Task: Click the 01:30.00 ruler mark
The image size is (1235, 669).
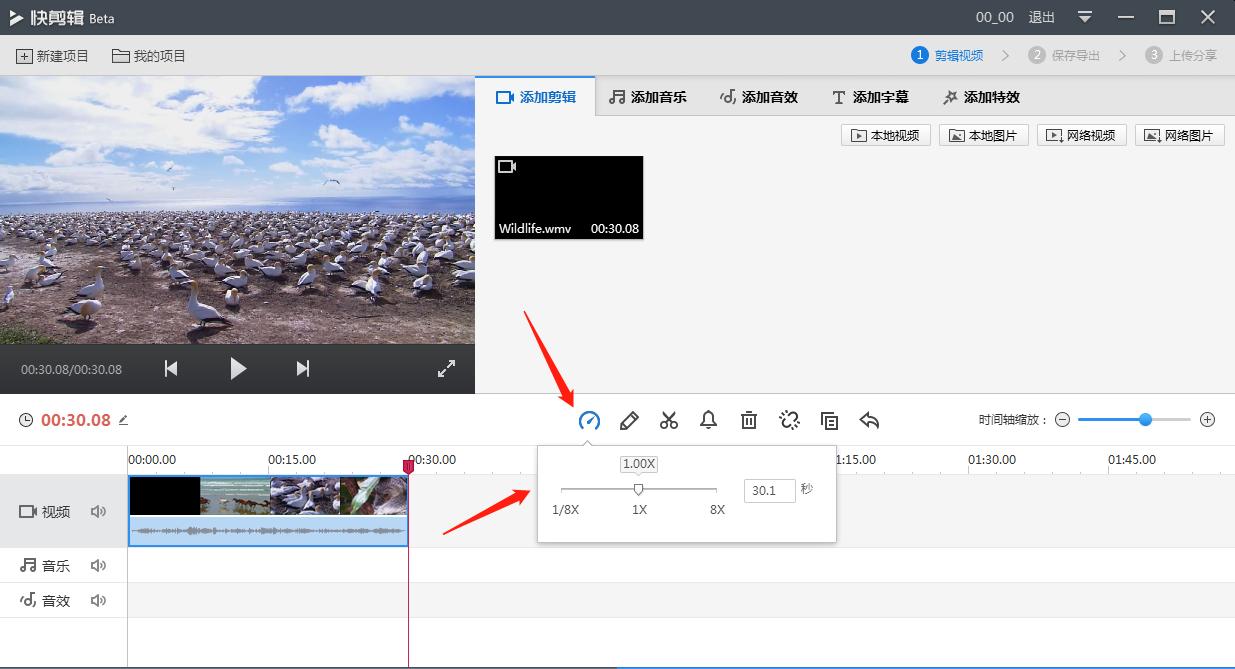Action: coord(992,460)
